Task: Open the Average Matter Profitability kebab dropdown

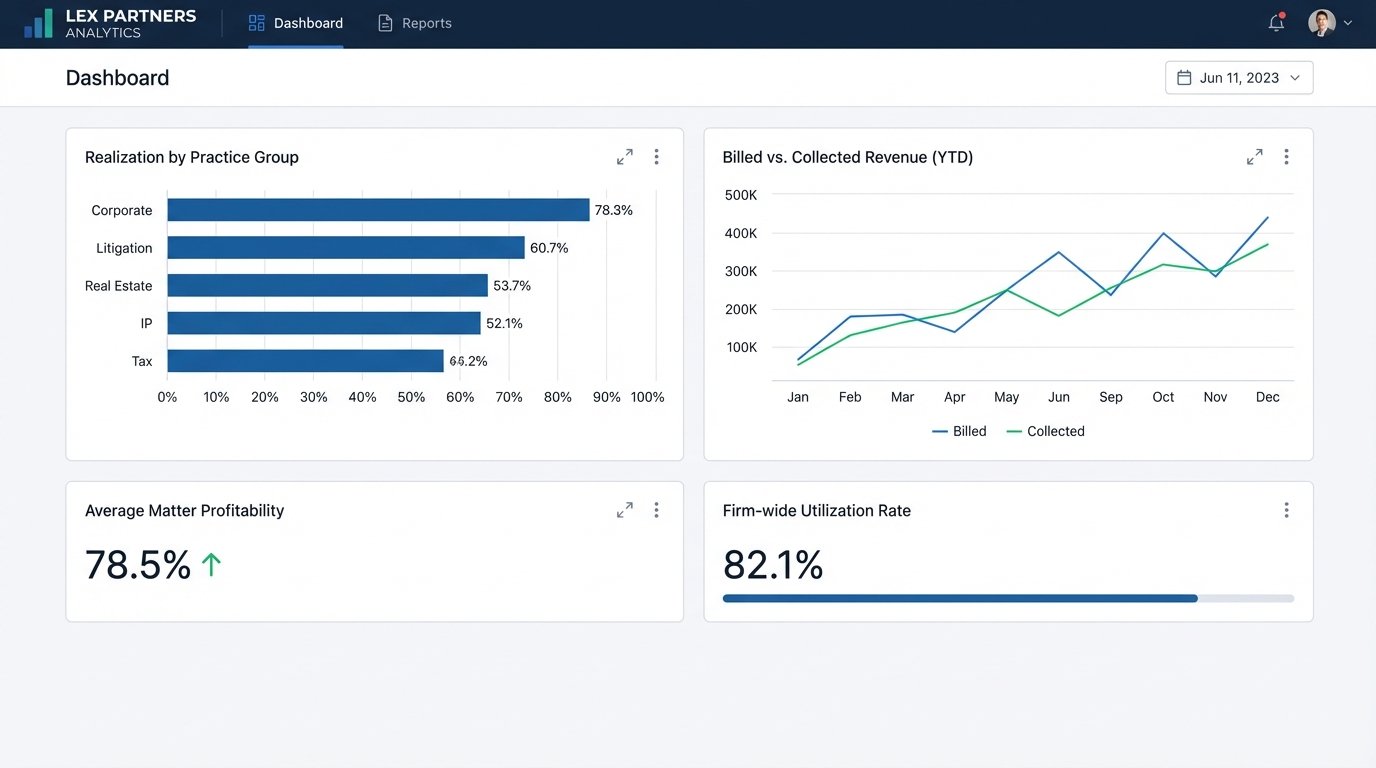Action: (x=657, y=509)
